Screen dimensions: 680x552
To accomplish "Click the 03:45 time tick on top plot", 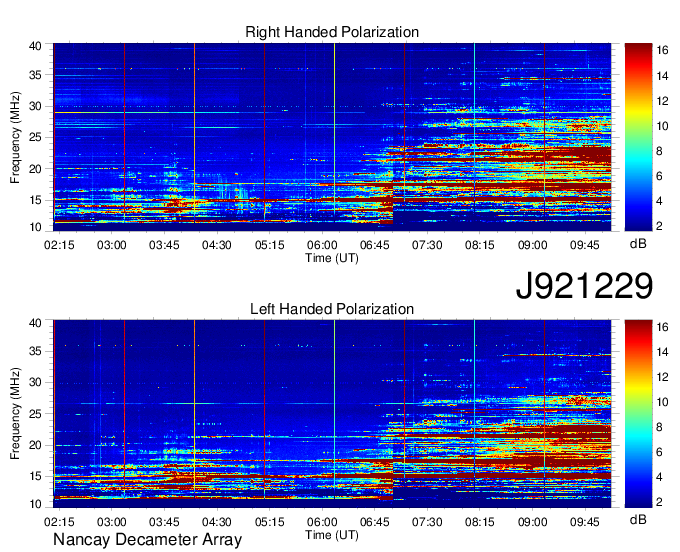I will [164, 245].
